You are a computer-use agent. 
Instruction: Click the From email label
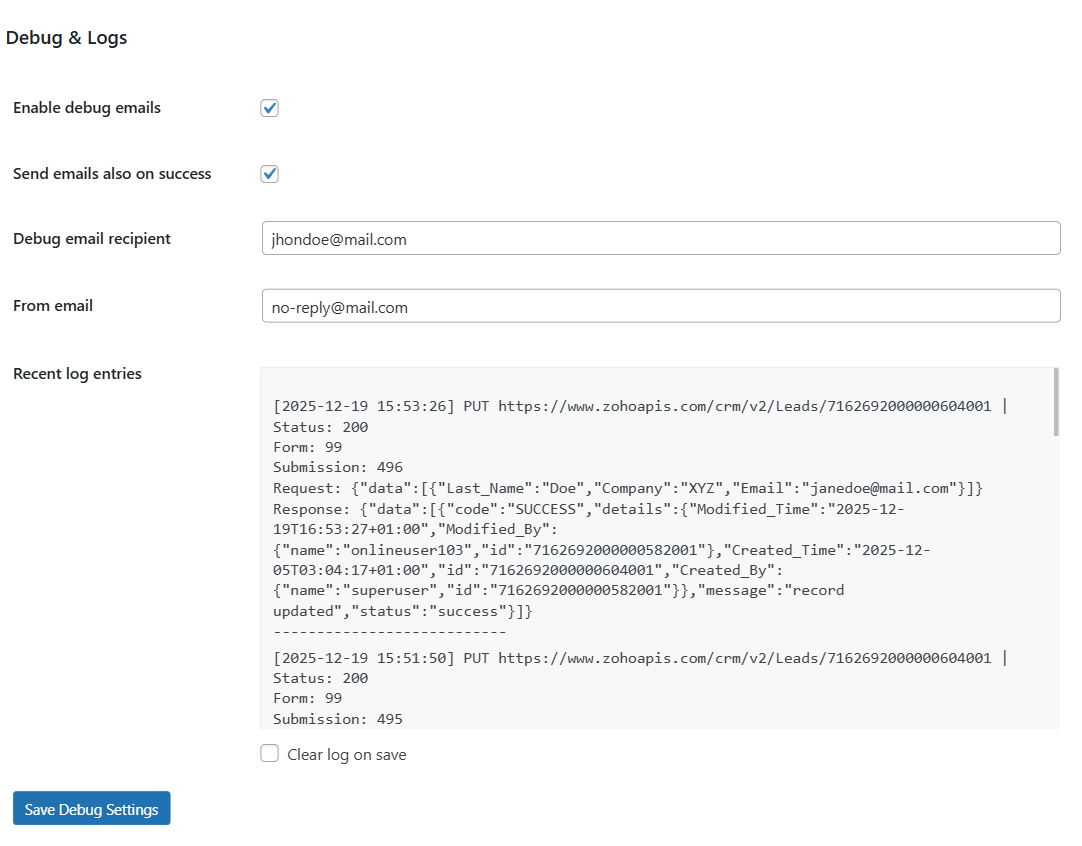(53, 305)
